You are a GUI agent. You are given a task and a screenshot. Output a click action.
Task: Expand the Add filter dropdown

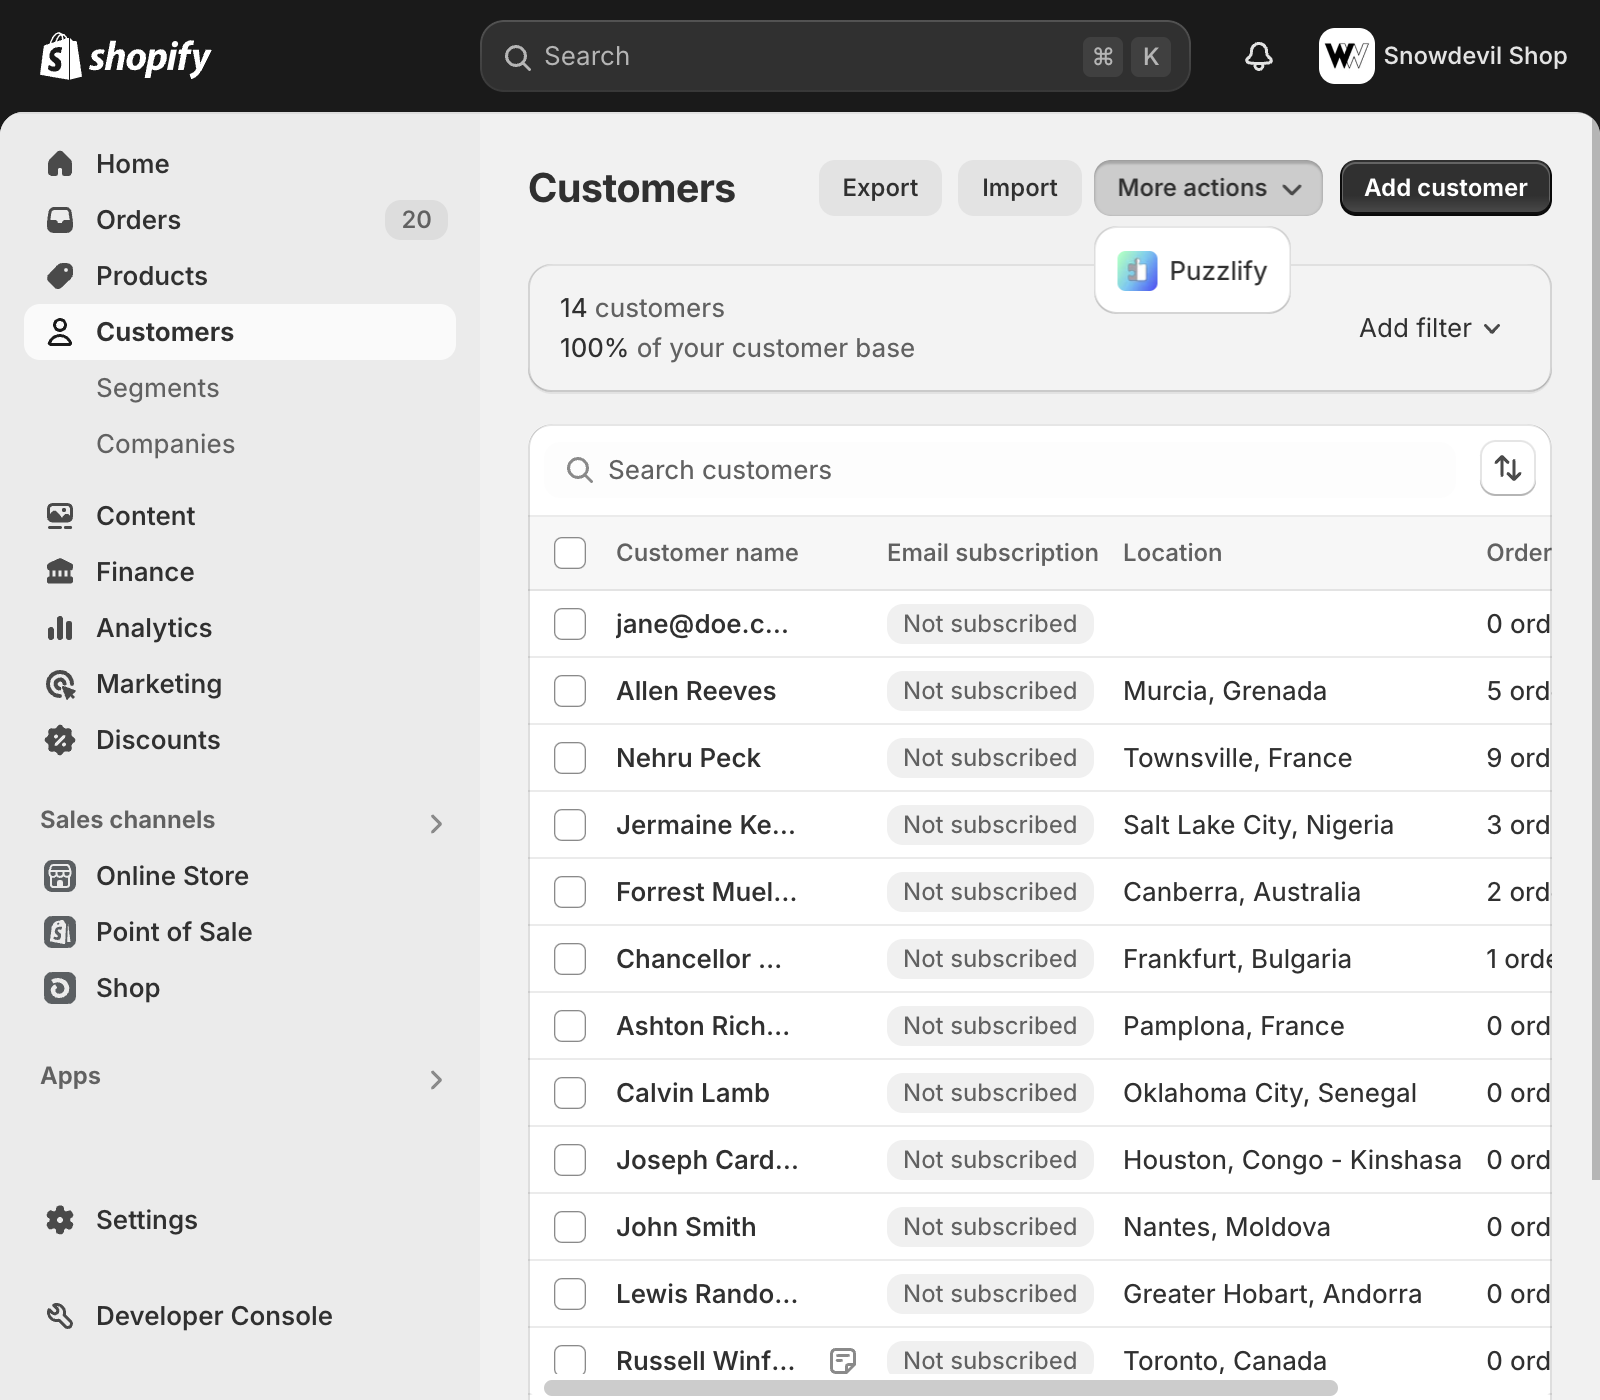pos(1429,328)
